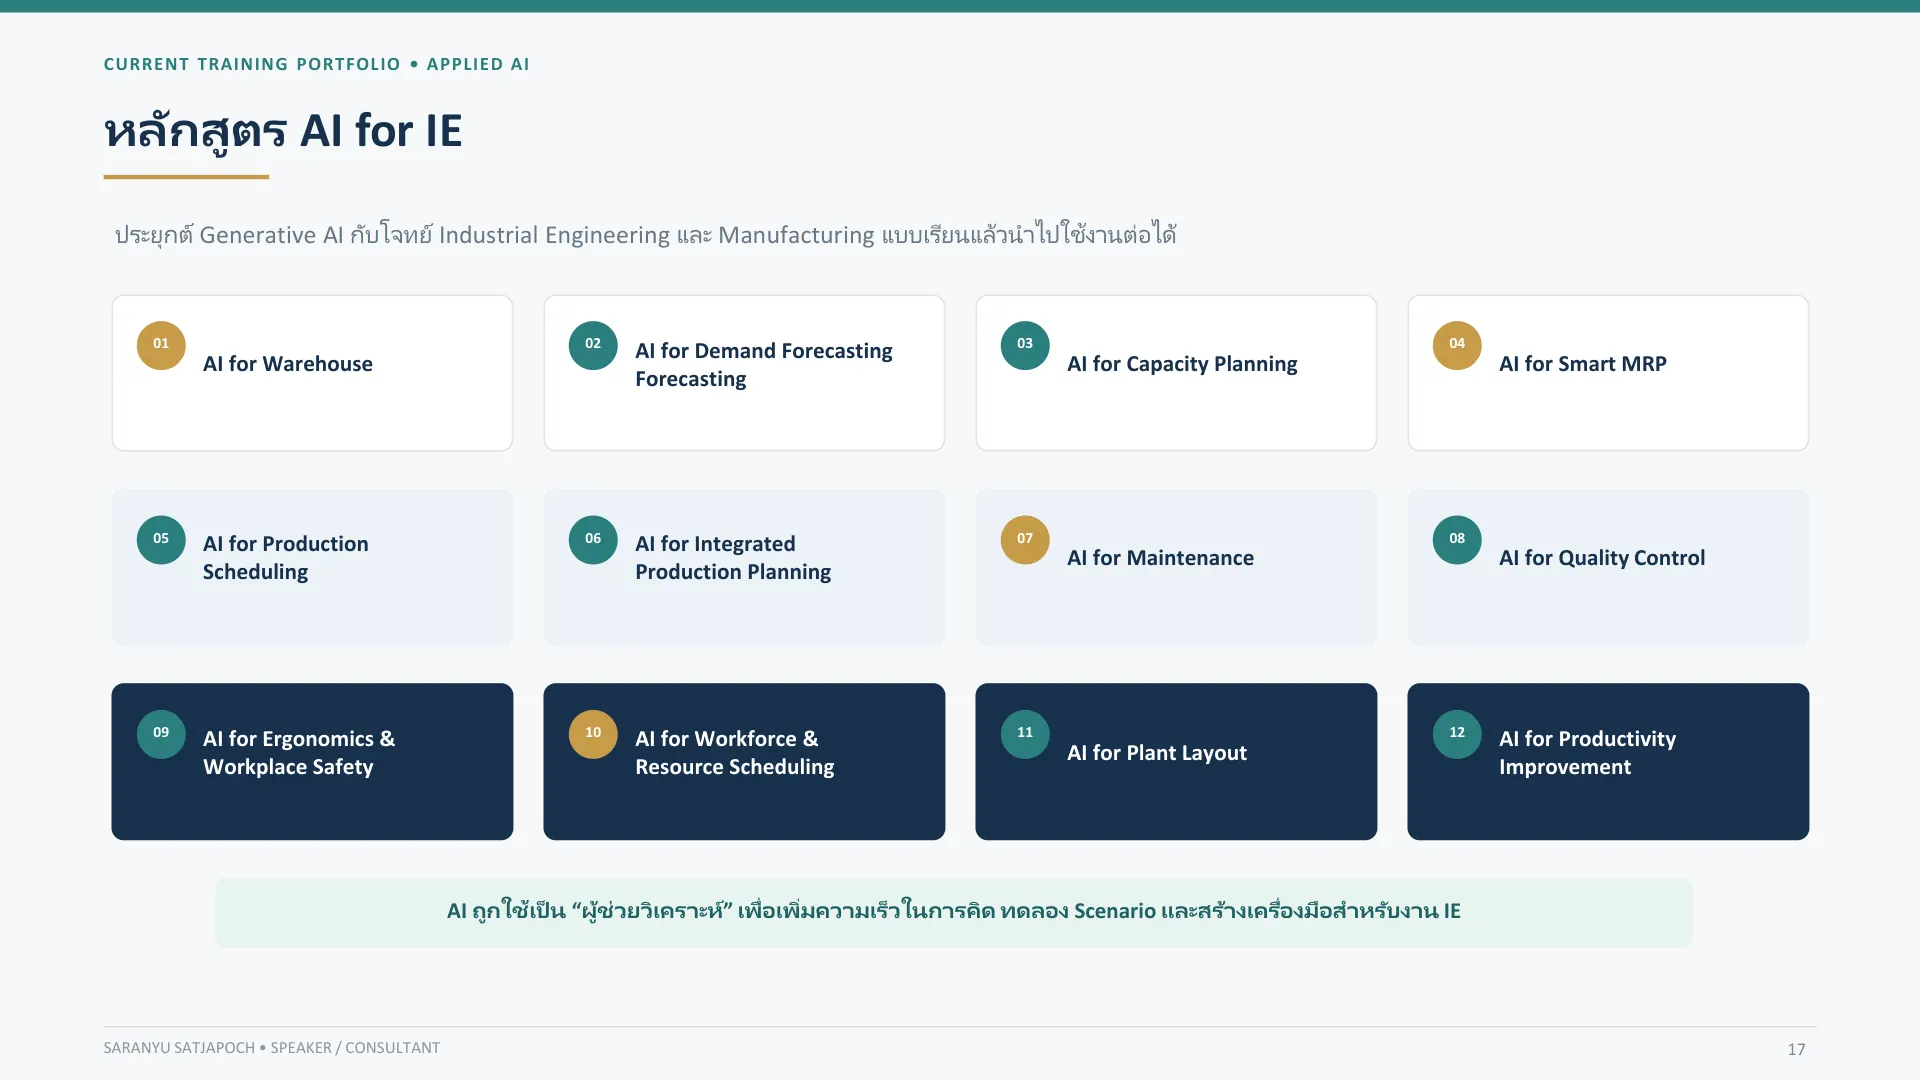Select the 'AI for Warehouse' title
Image resolution: width=1920 pixels, height=1080 pixels.
point(288,364)
